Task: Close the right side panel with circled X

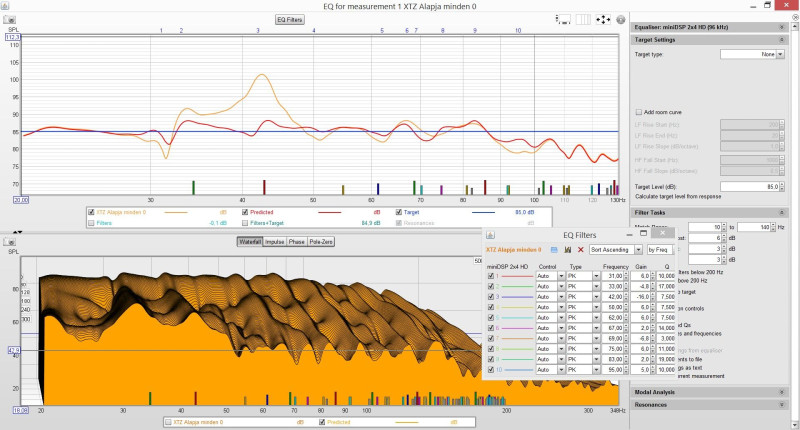Action: point(795,17)
